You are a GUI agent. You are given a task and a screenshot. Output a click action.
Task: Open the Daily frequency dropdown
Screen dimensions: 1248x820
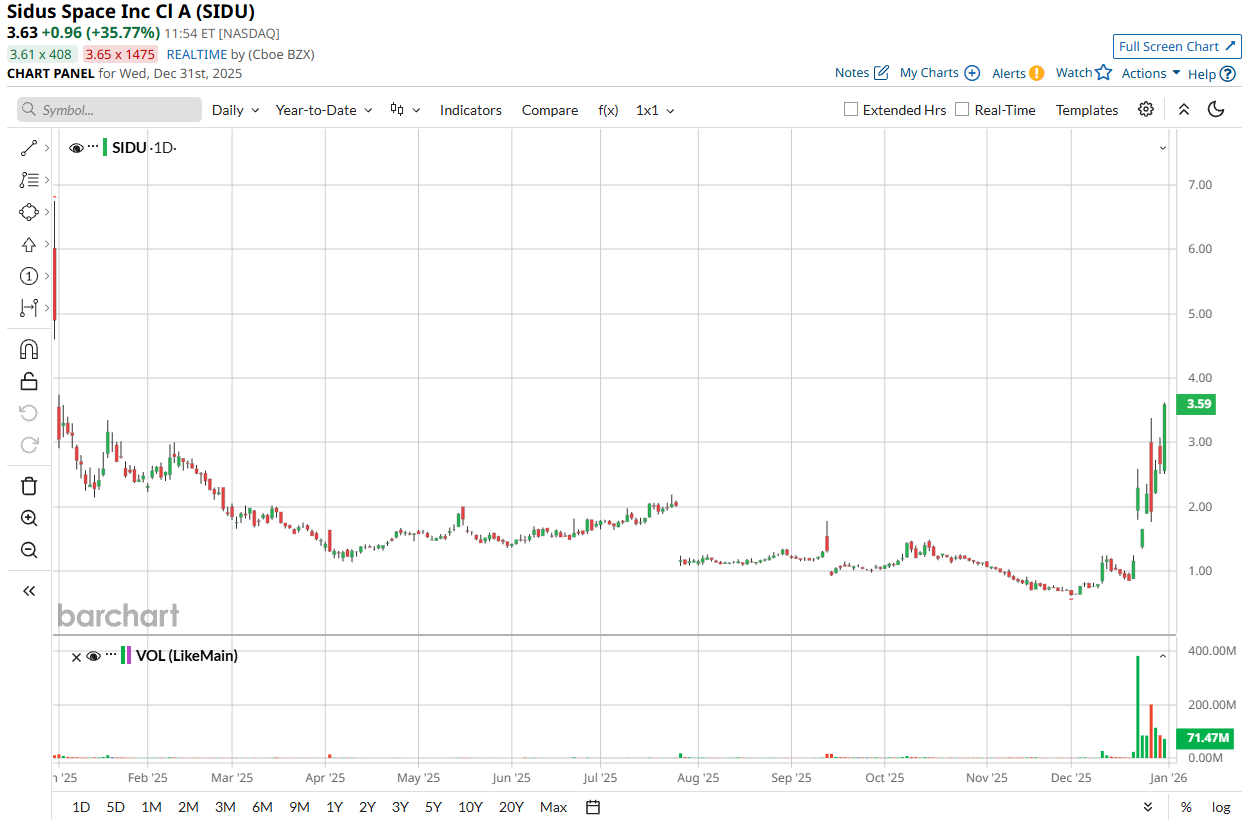pyautogui.click(x=235, y=110)
